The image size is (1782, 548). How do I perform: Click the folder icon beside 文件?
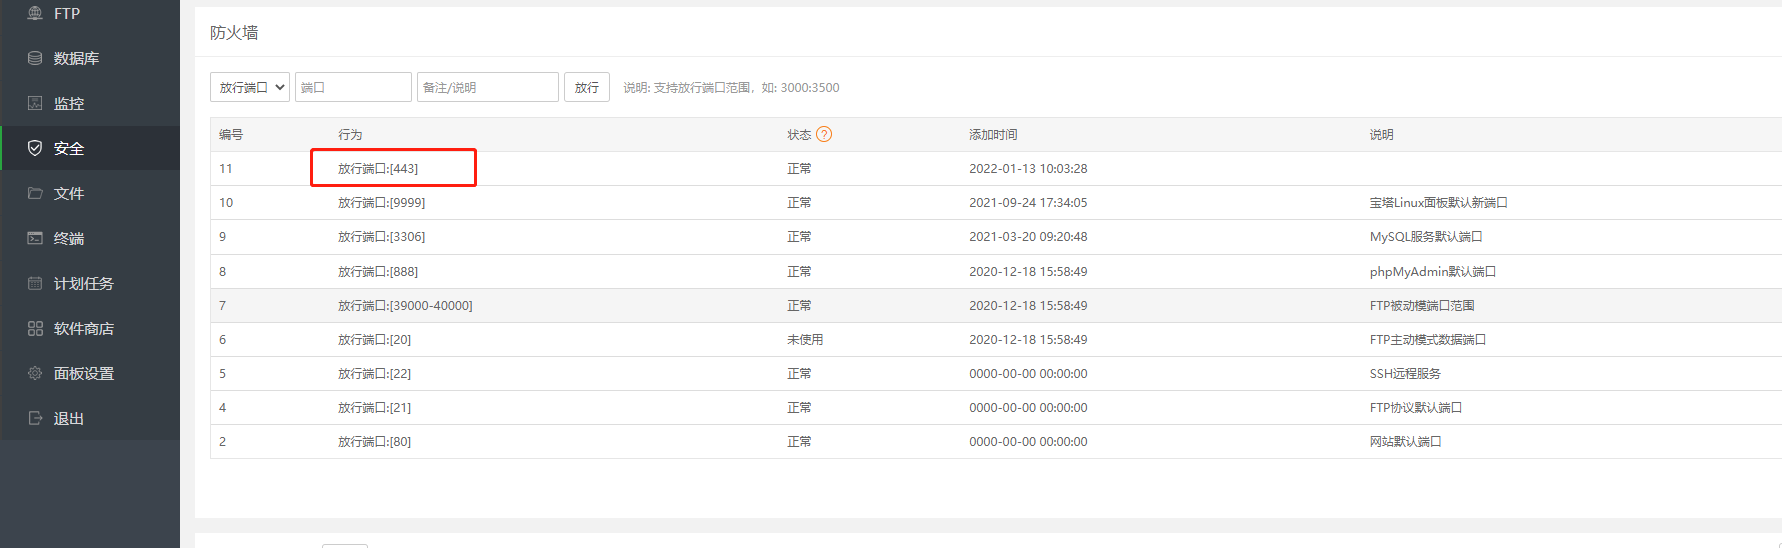pos(35,193)
